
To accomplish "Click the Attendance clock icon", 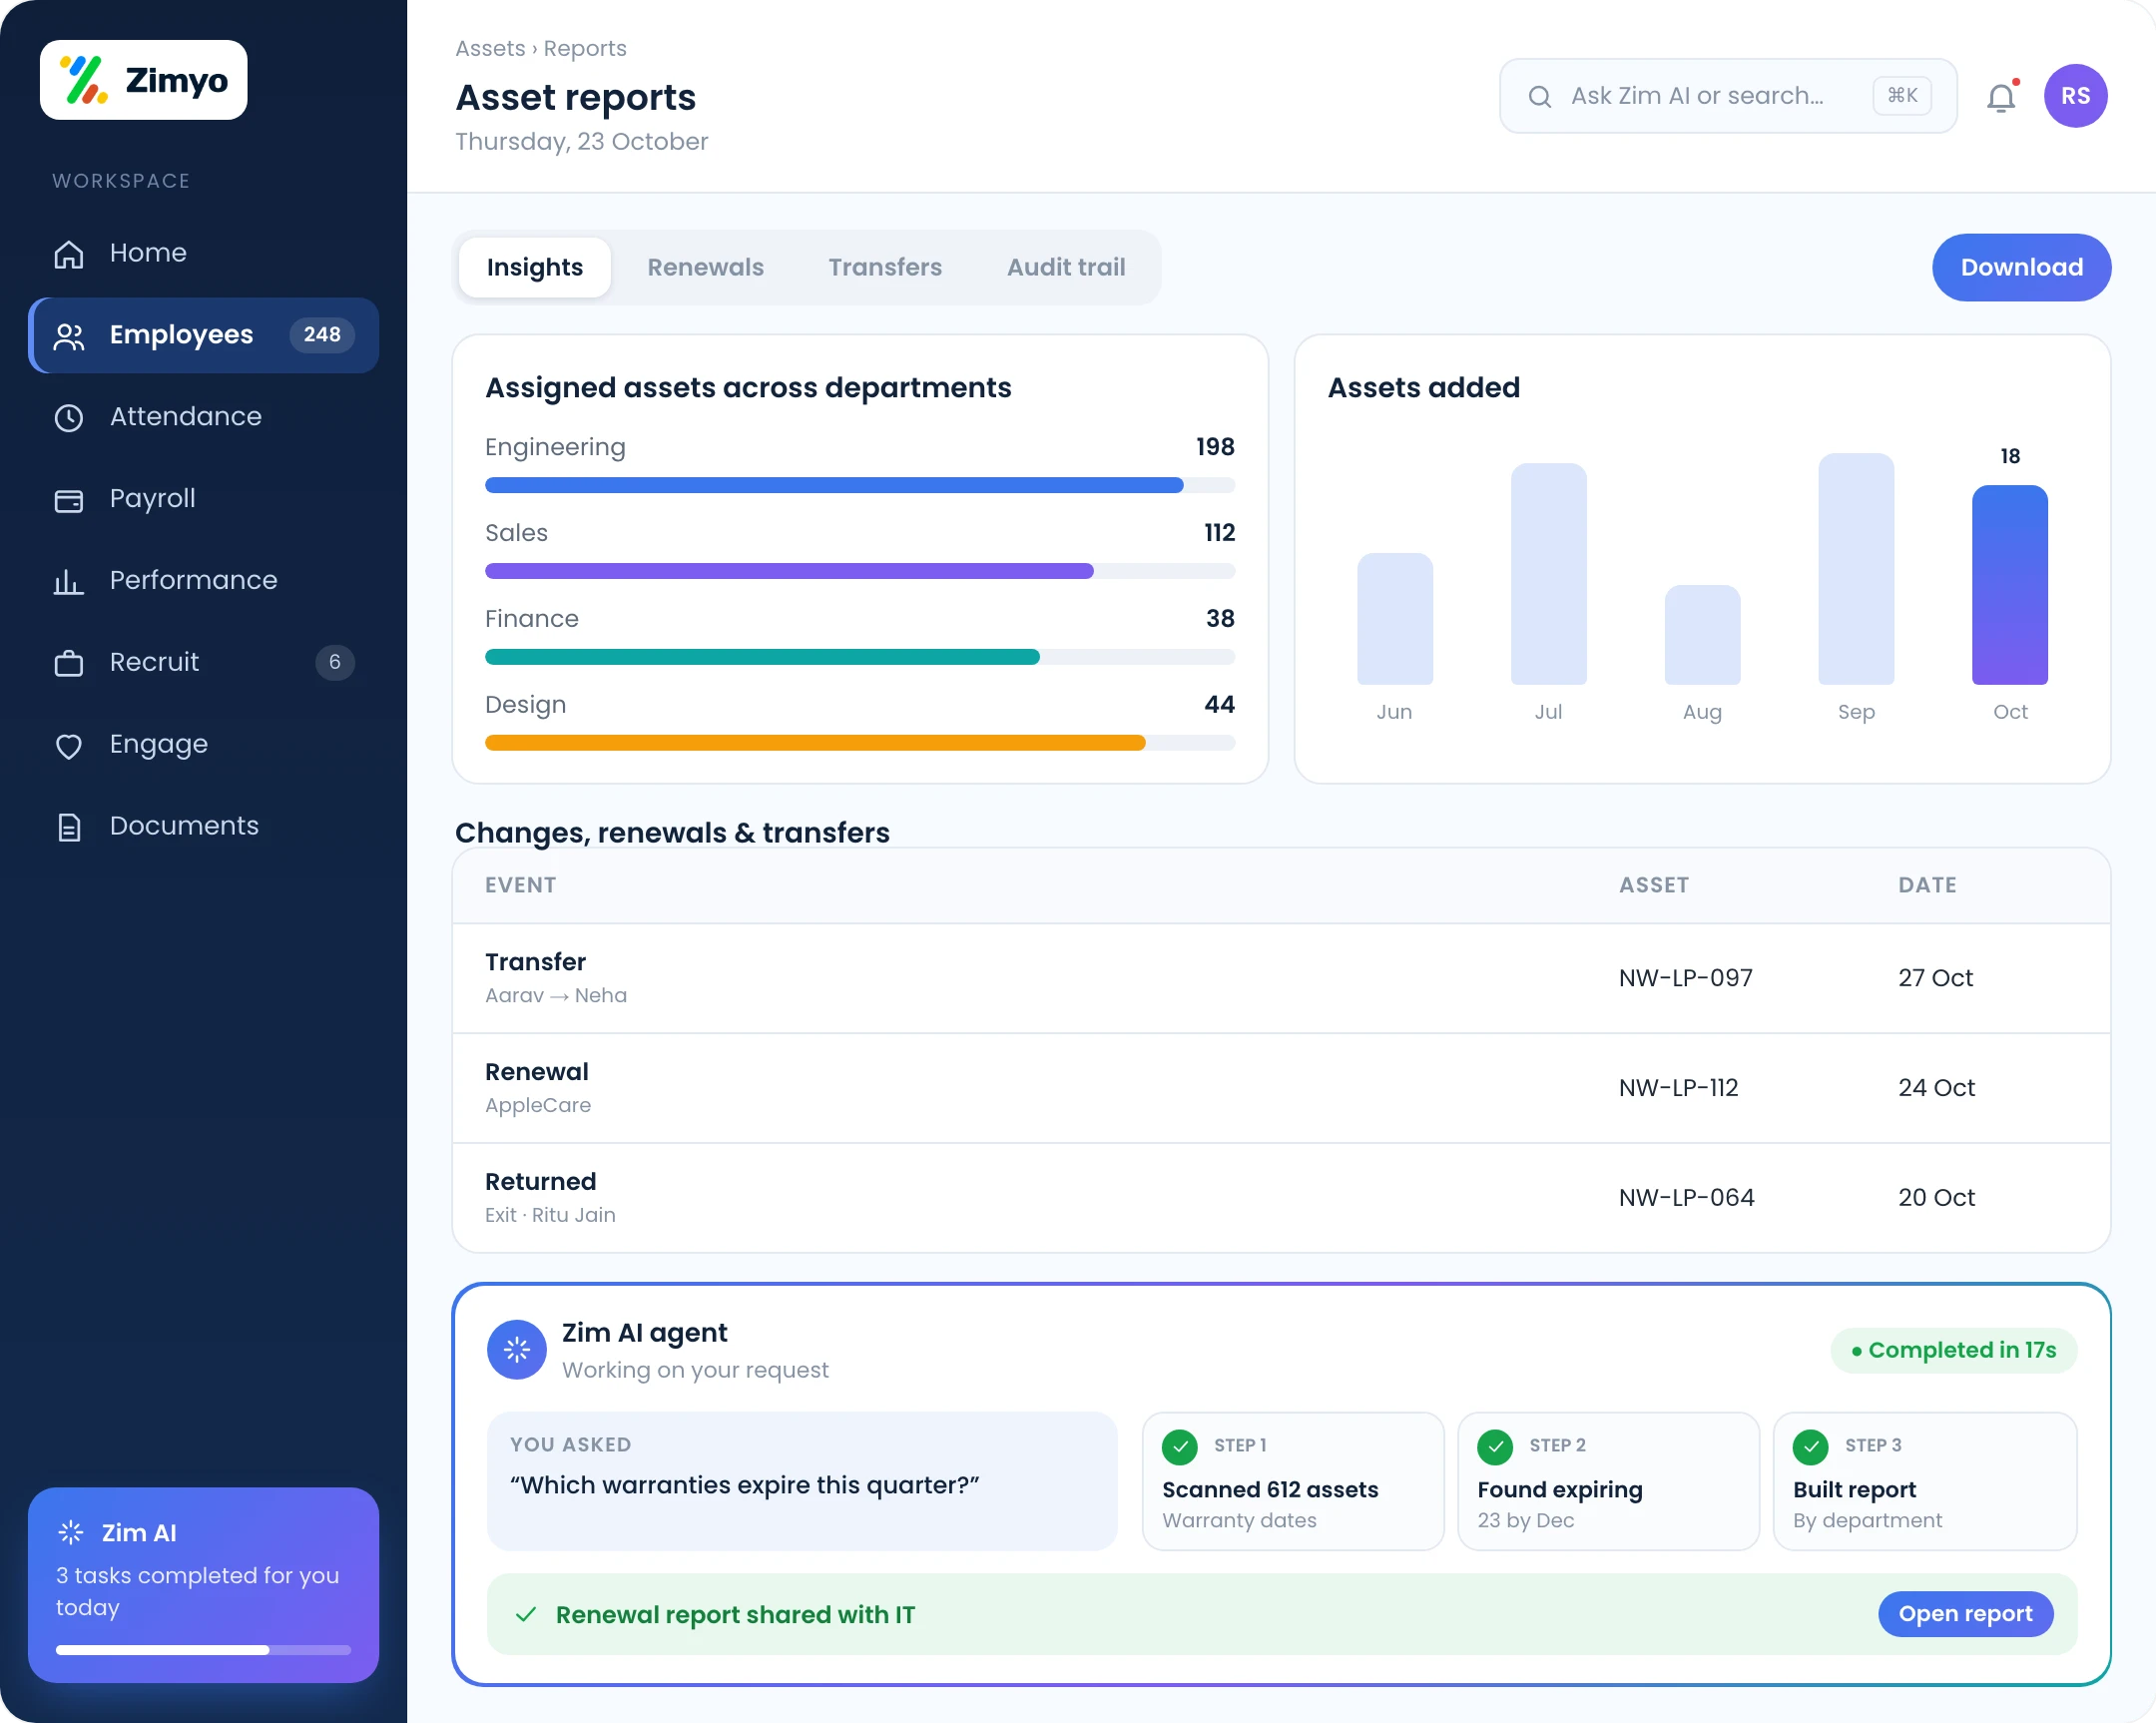I will click(69, 418).
